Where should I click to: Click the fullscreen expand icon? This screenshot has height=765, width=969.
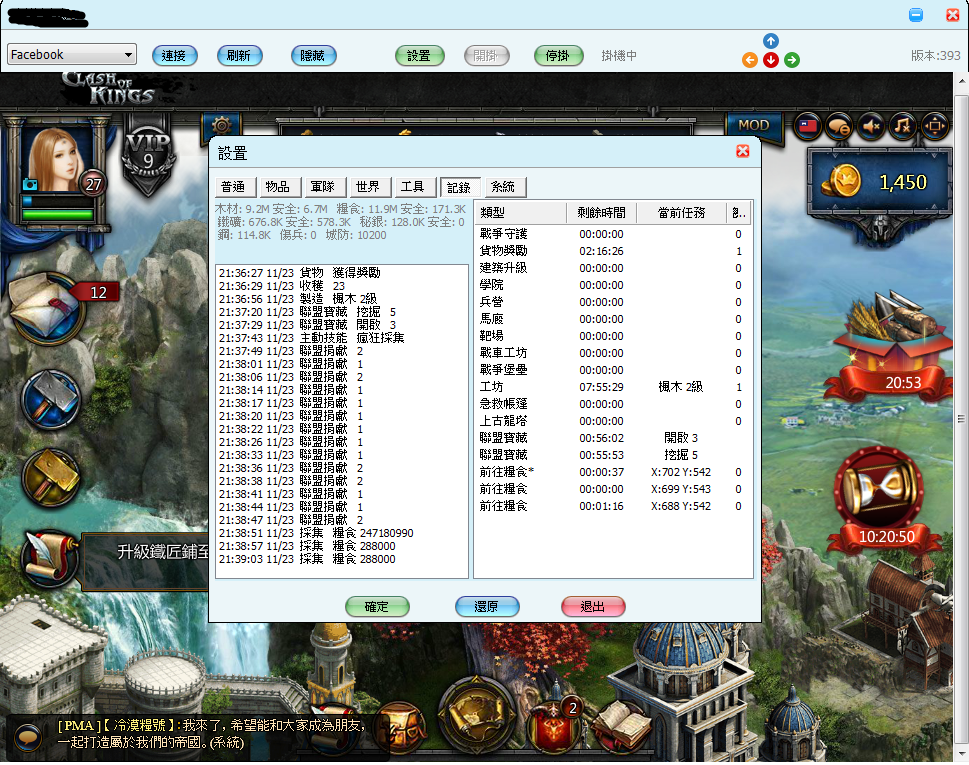(x=934, y=127)
